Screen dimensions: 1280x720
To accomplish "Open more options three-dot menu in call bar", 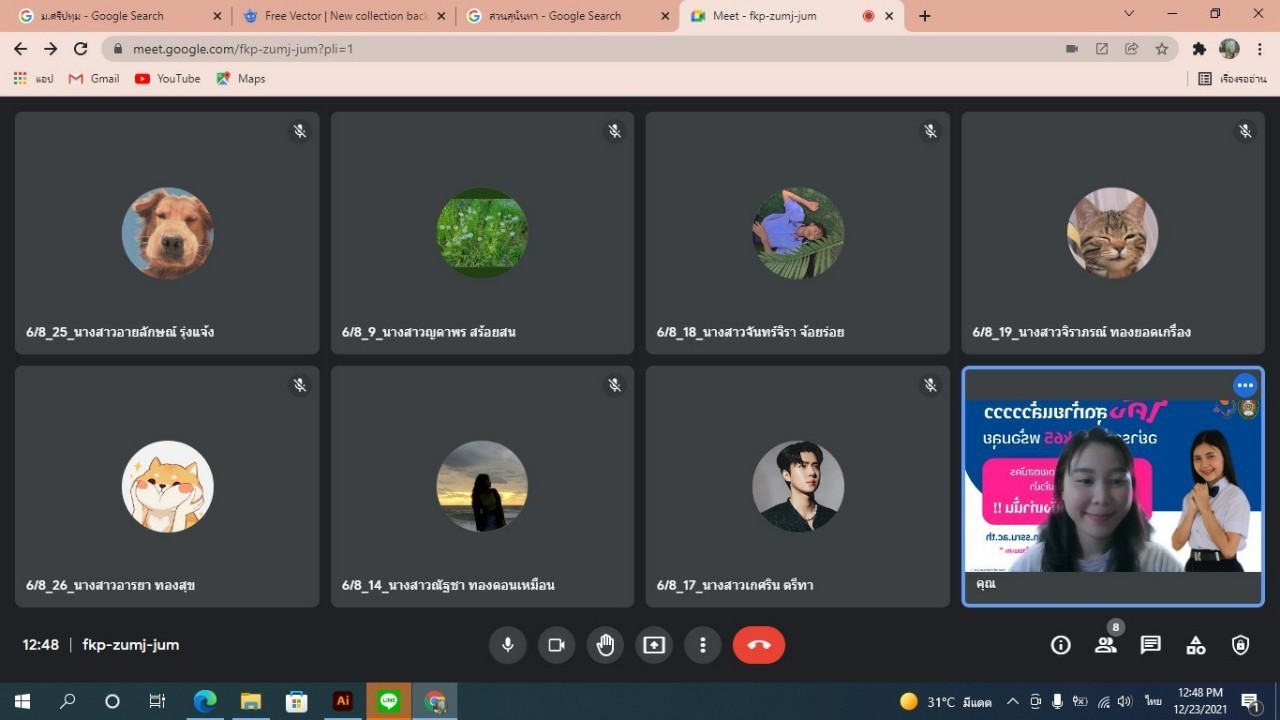I will [703, 645].
